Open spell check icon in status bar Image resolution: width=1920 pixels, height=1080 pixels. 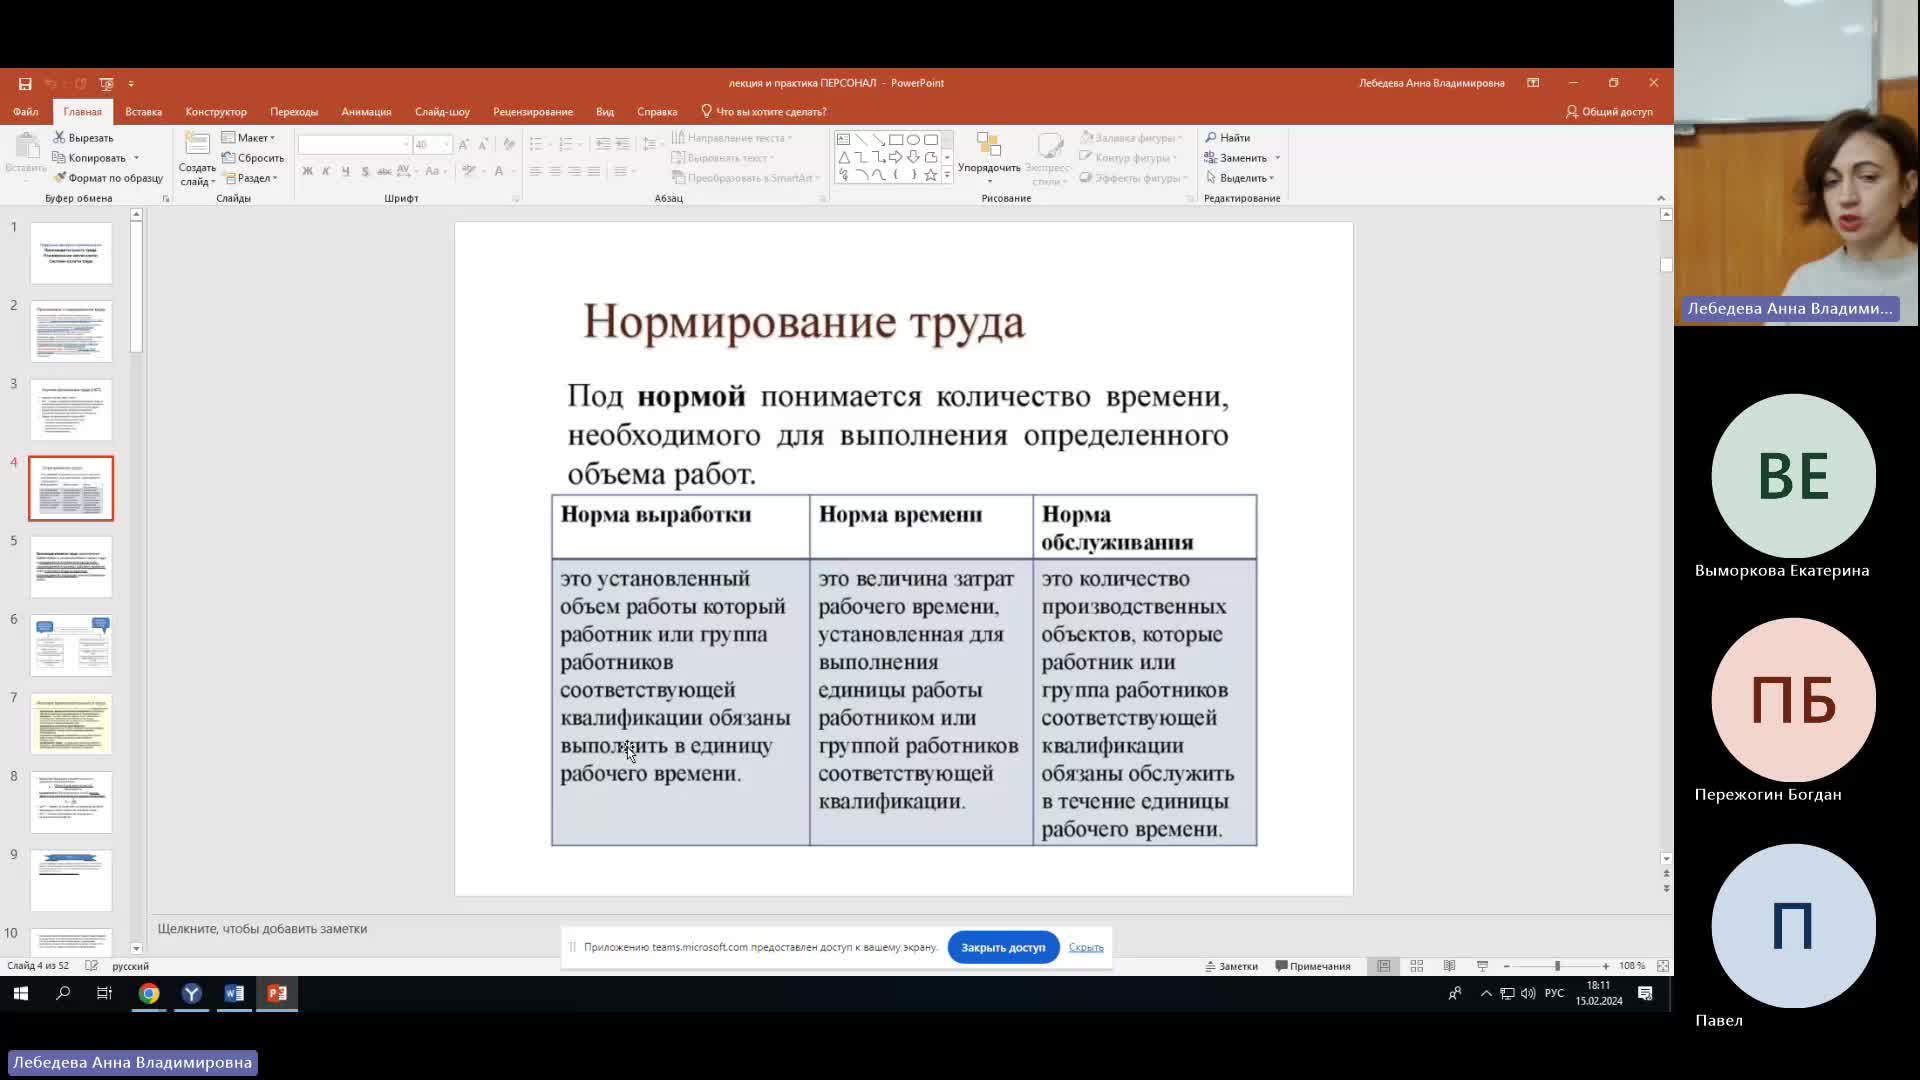pos(92,966)
